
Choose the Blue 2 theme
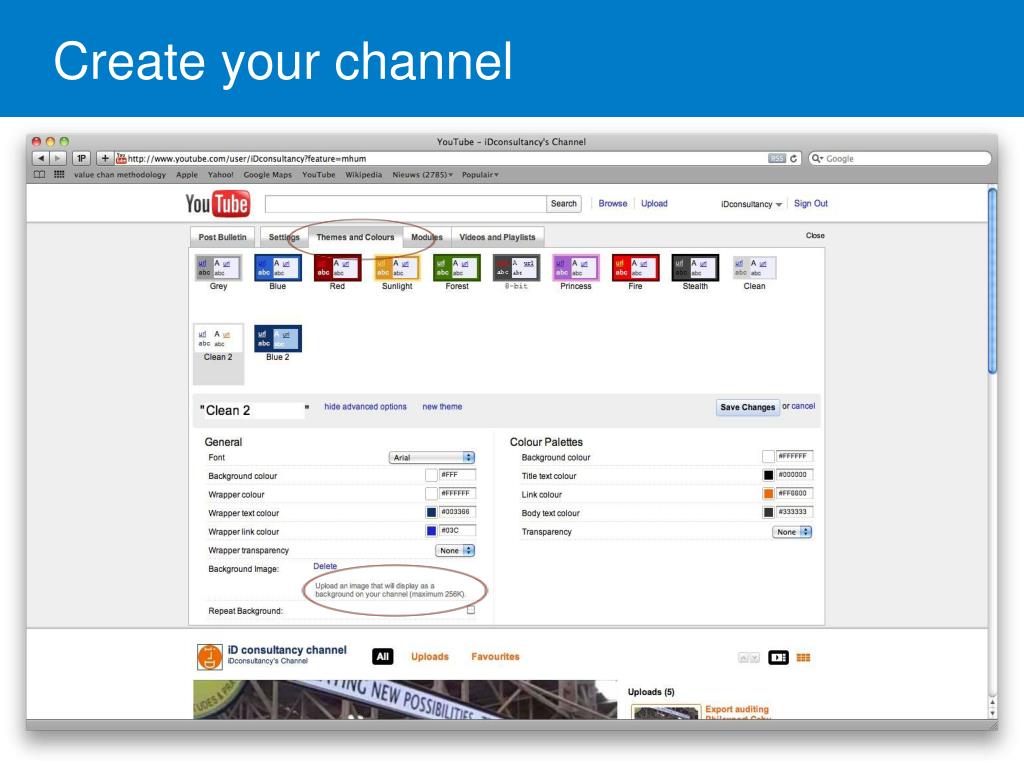pos(278,339)
